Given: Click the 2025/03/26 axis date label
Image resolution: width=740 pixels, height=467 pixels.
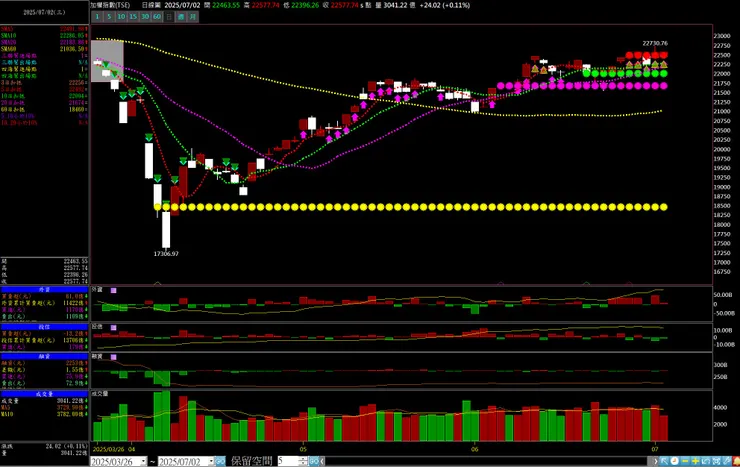Looking at the screenshot, I should coord(110,449).
